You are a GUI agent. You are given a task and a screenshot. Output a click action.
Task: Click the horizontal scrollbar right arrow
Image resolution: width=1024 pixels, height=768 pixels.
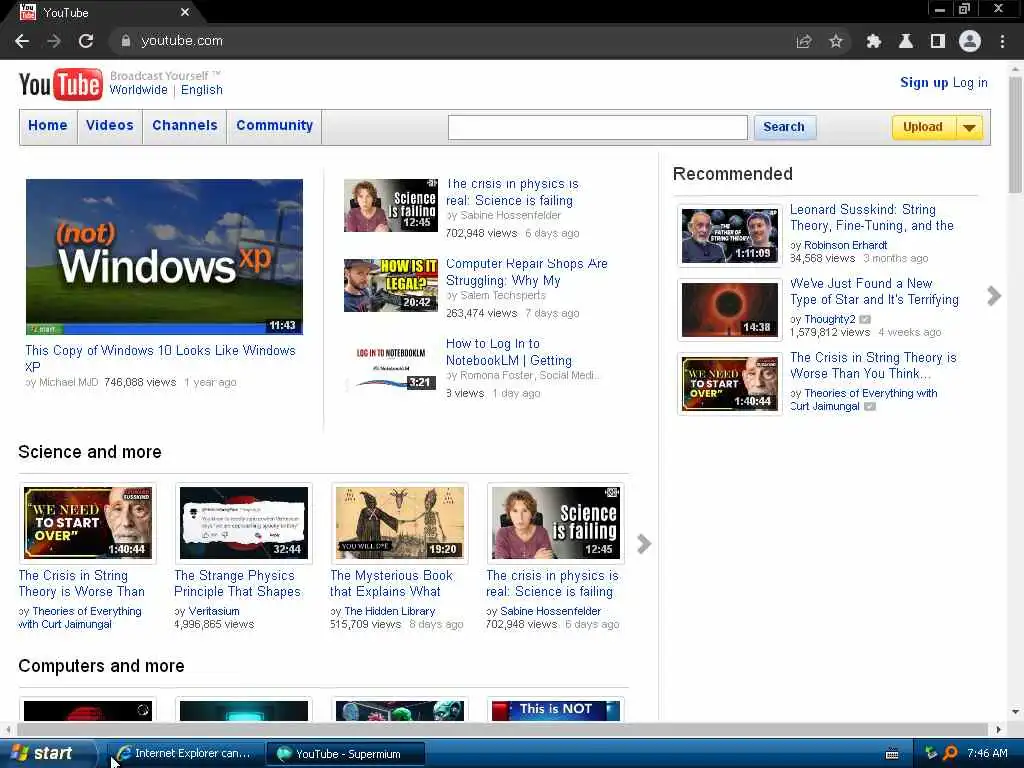click(x=999, y=729)
